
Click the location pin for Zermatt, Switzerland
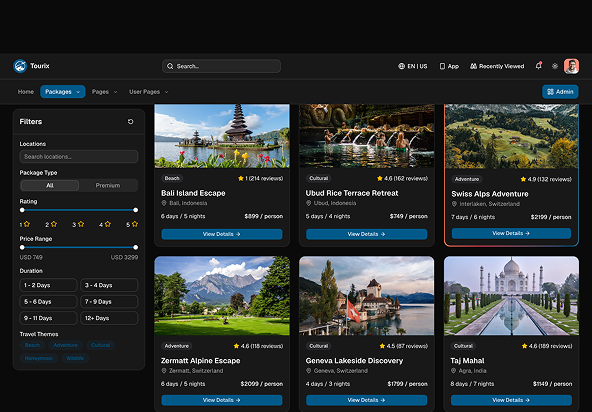[x=164, y=371]
